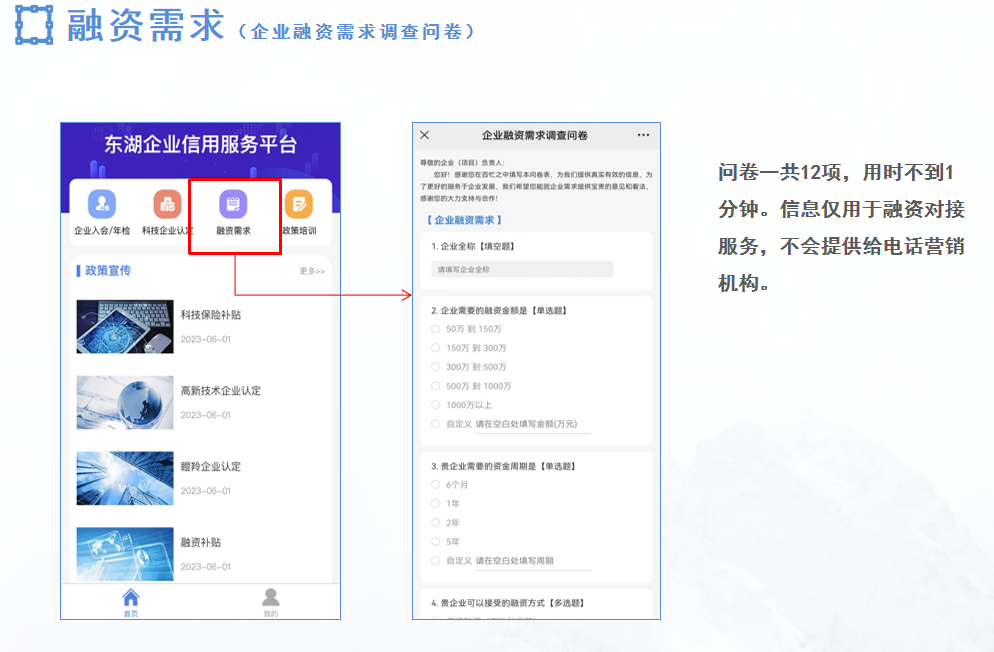Select 1年 funding period option
This screenshot has width=994, height=652.
436,504
